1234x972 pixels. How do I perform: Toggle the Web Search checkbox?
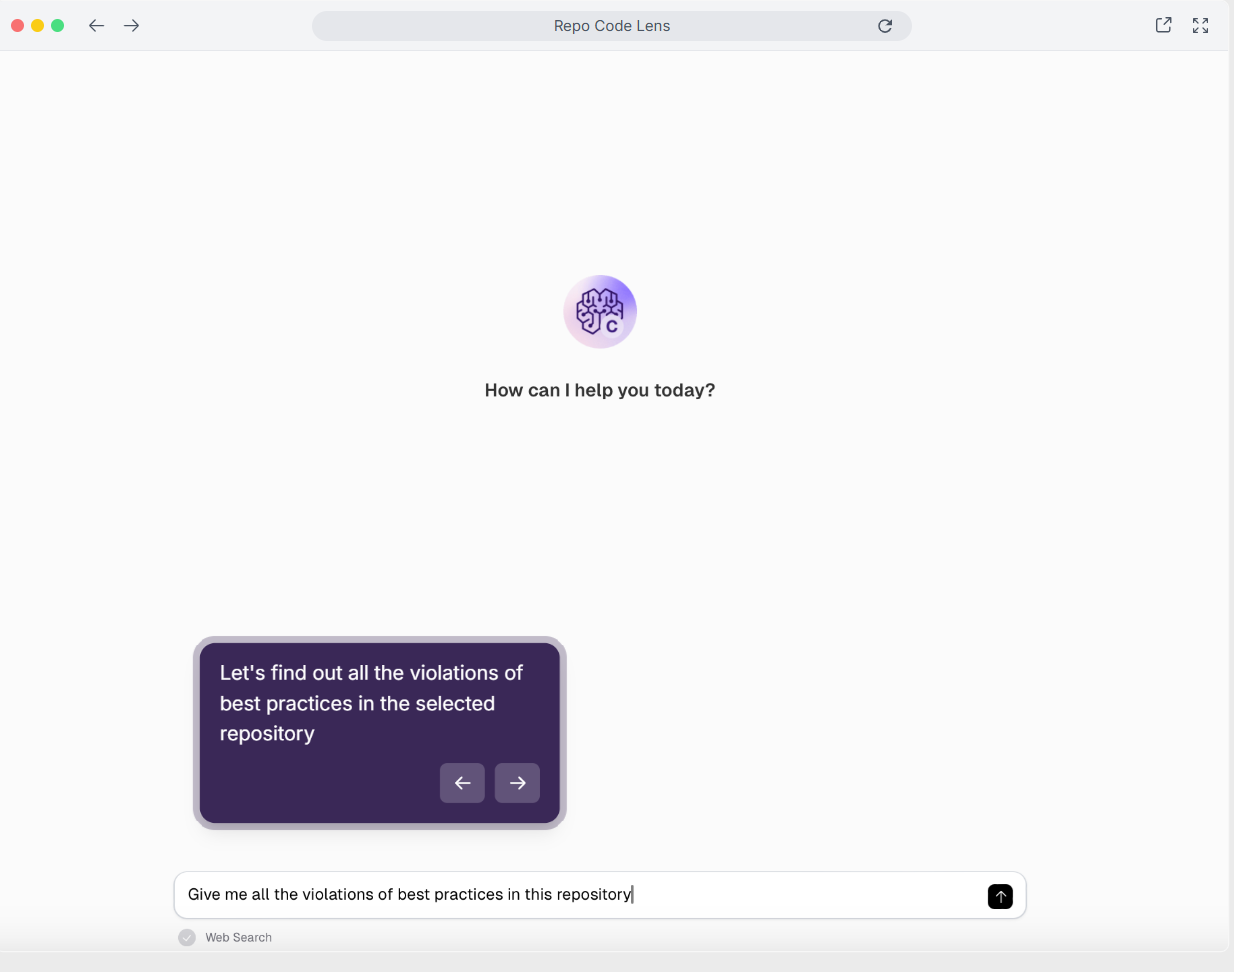(x=187, y=937)
